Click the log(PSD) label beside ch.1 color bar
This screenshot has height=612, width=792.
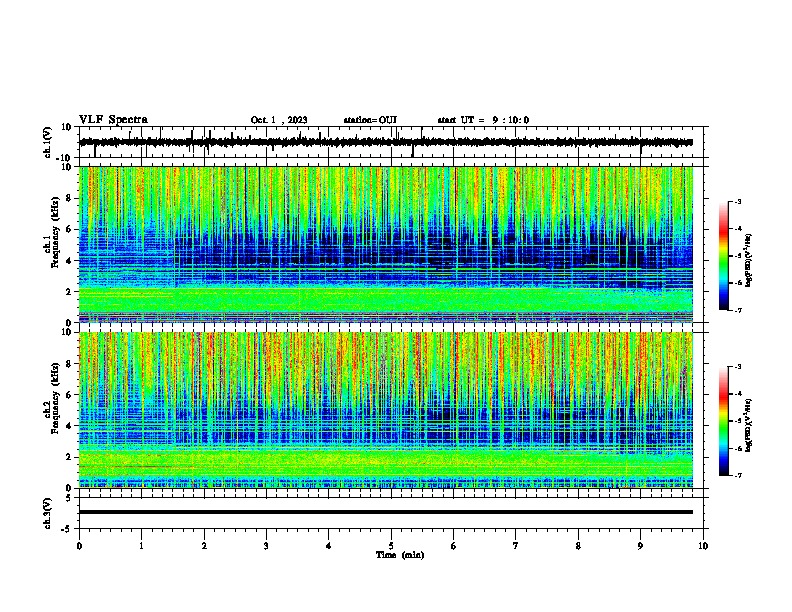point(749,260)
